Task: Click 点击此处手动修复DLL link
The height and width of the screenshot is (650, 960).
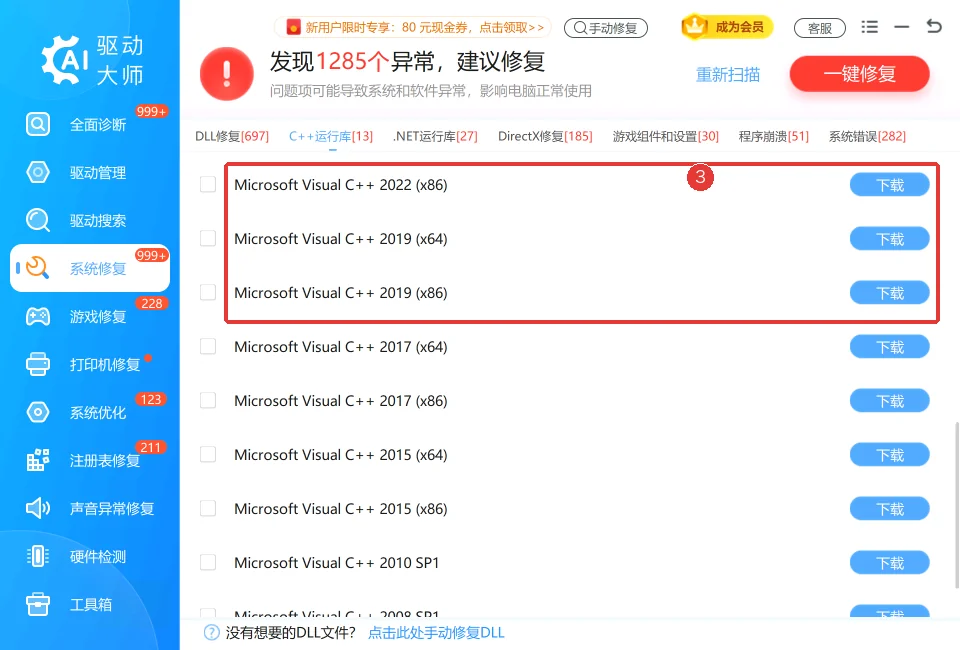Action: tap(436, 633)
